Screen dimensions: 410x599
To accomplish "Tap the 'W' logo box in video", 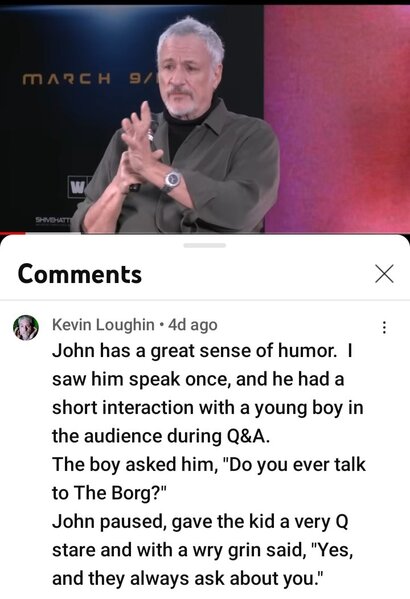I will pos(79,187).
